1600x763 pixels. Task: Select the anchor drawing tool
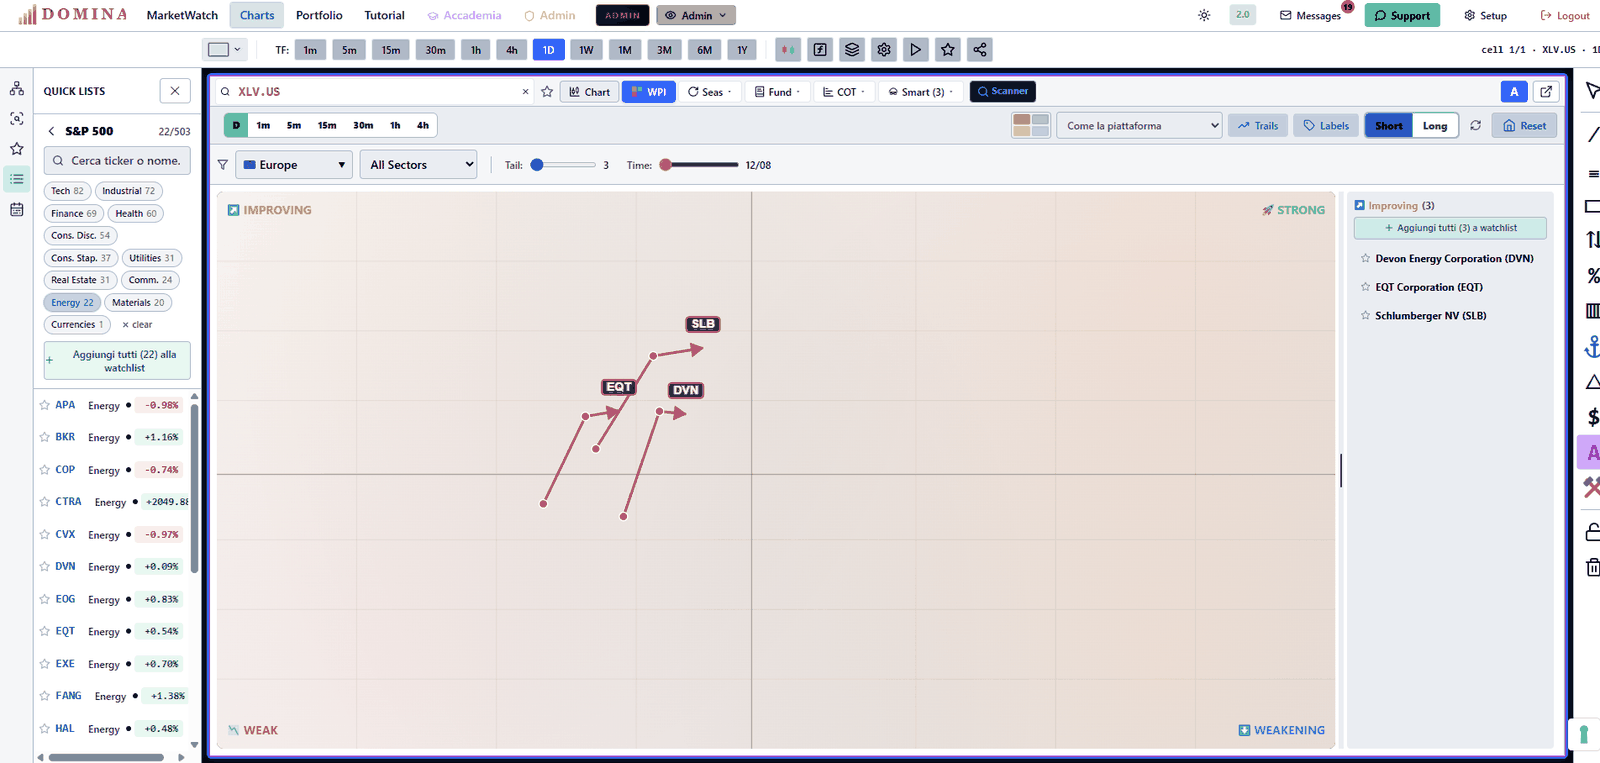1592,347
